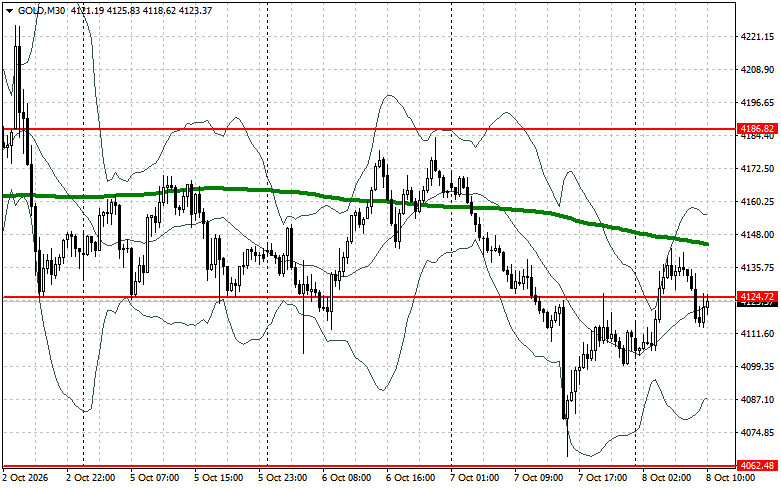Click the 6 Oct 16:00 time label
The image size is (781, 489).
(411, 478)
